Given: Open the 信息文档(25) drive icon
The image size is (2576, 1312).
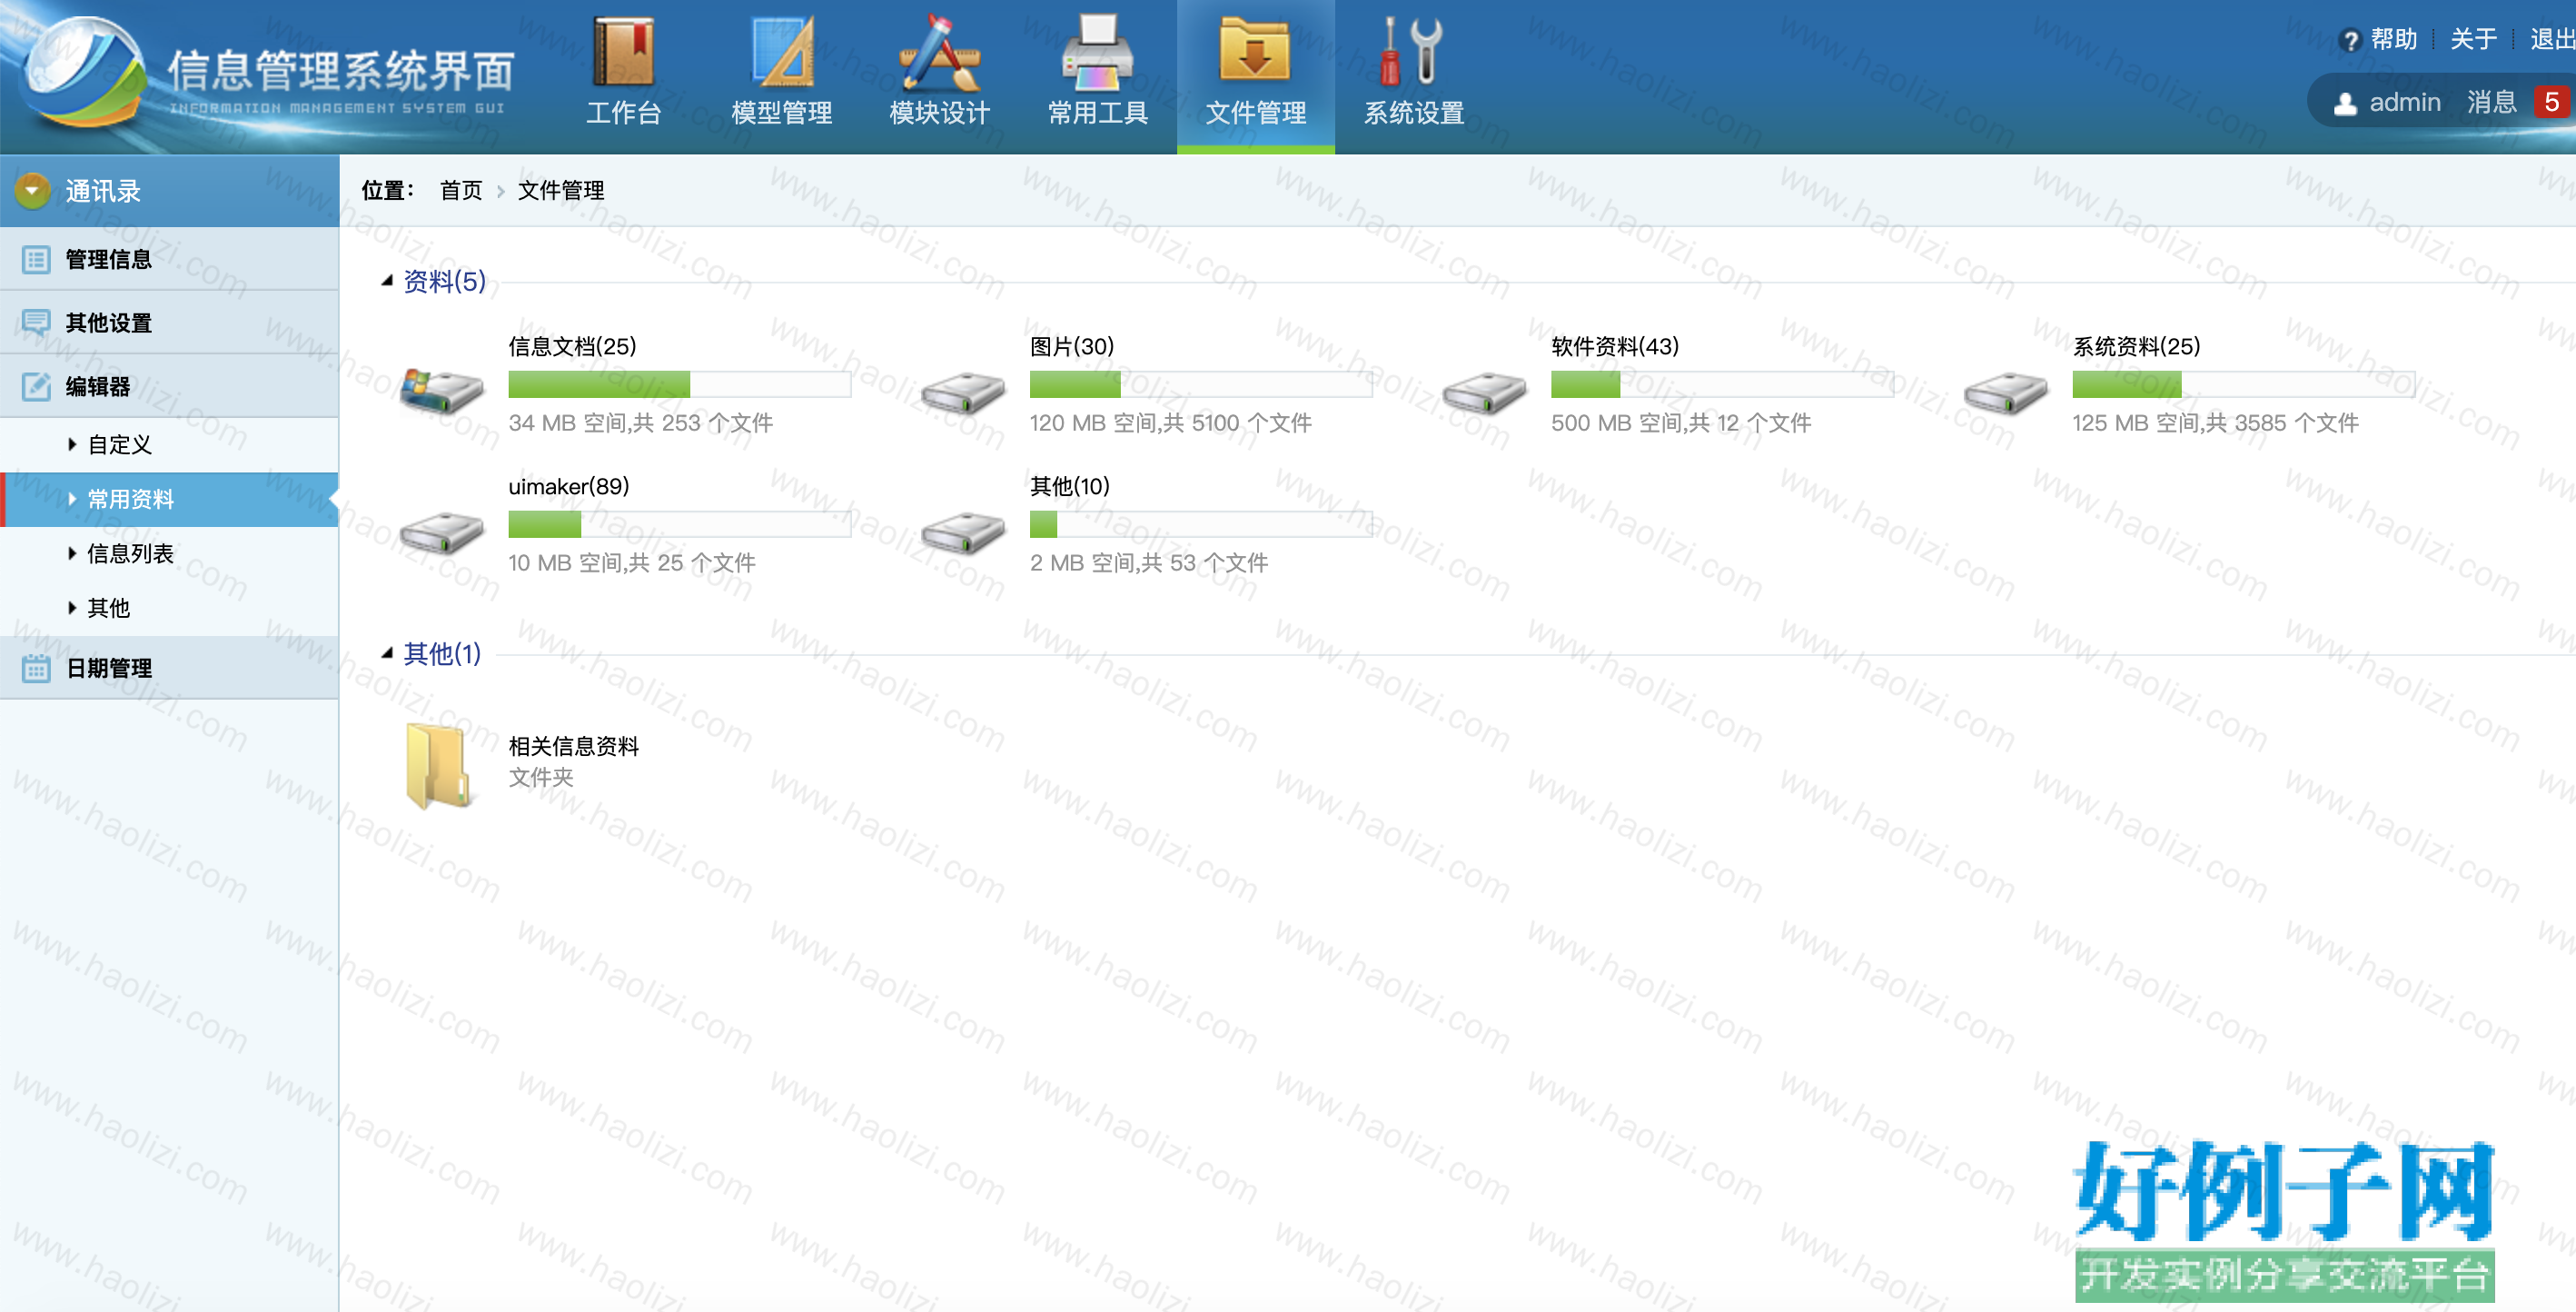Looking at the screenshot, I should pos(441,390).
